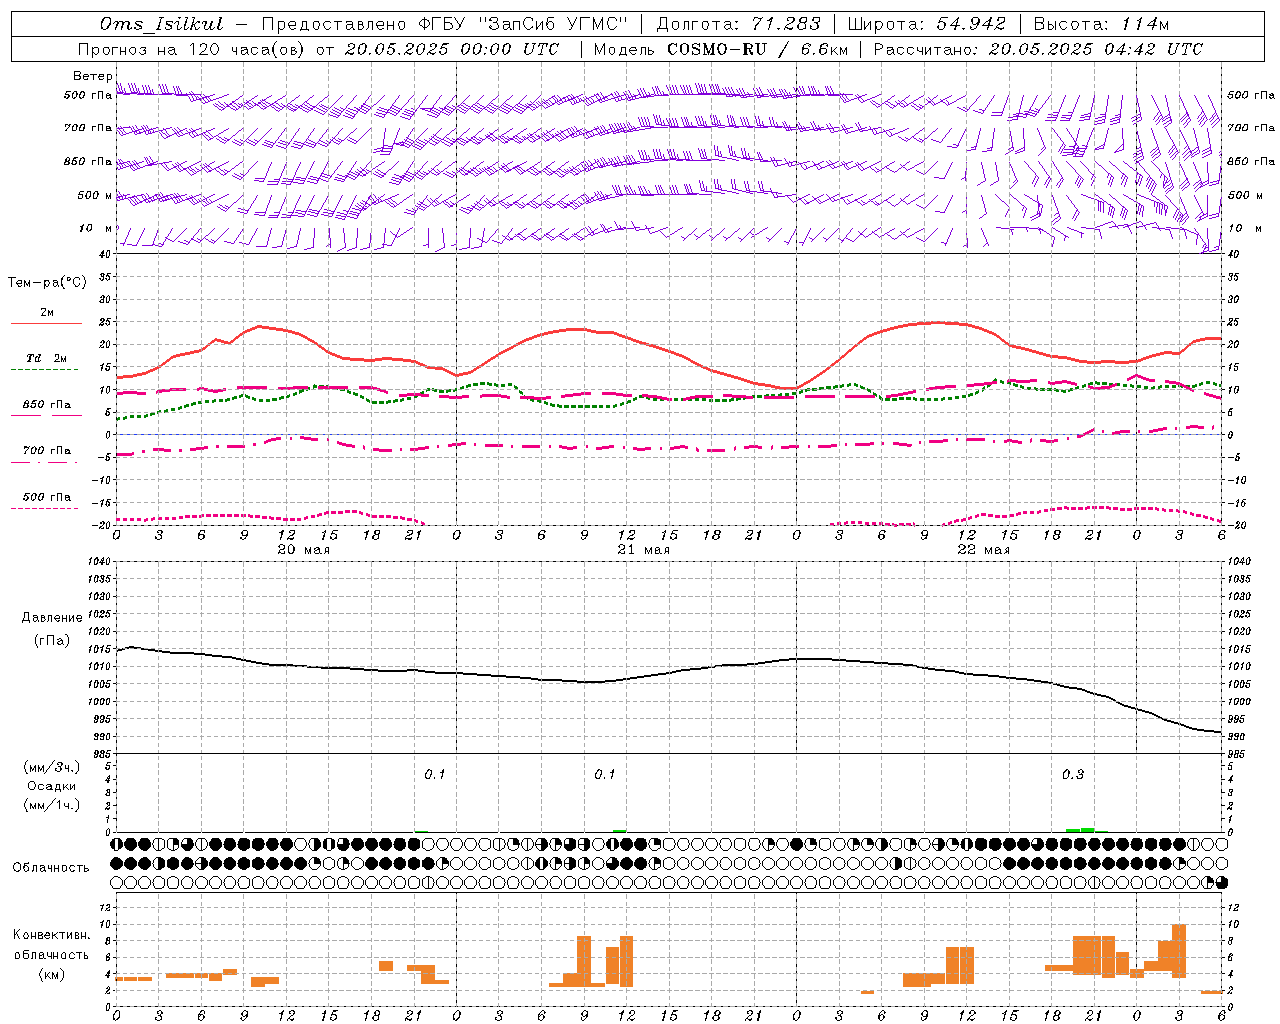This screenshot has height=1024, width=1280.
Task: Click the "Рассчитано: 20.05.2025 04:42 UTC" text
Action: click(x=1038, y=49)
